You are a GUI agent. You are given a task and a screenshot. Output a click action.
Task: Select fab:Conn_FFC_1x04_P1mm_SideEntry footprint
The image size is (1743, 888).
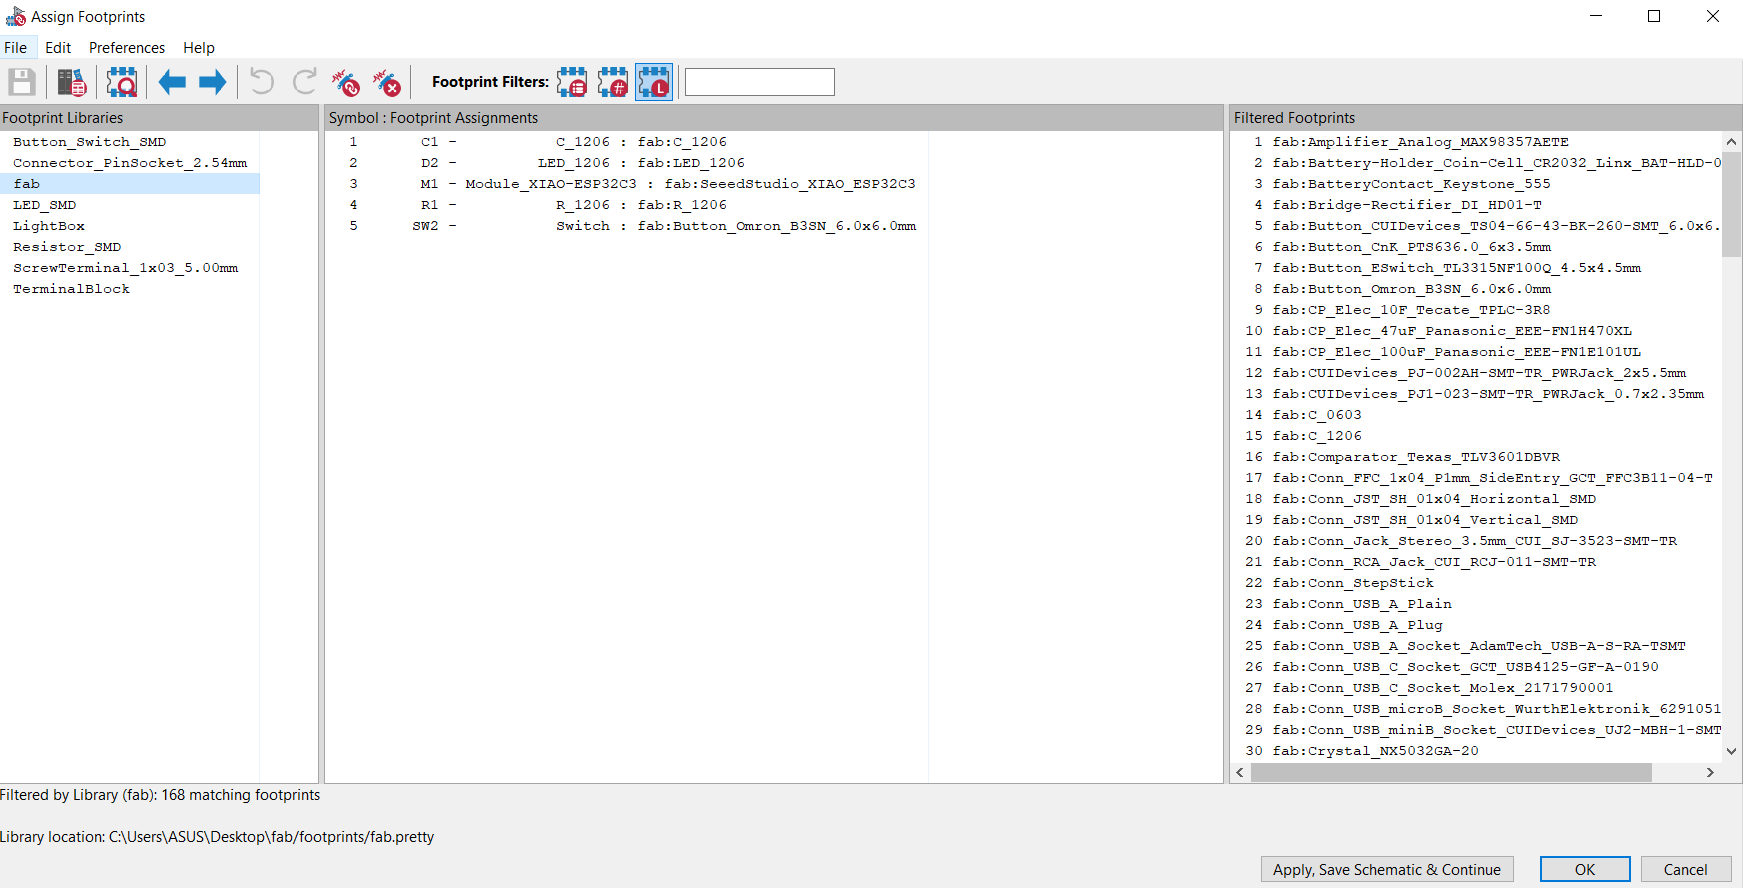(1492, 478)
